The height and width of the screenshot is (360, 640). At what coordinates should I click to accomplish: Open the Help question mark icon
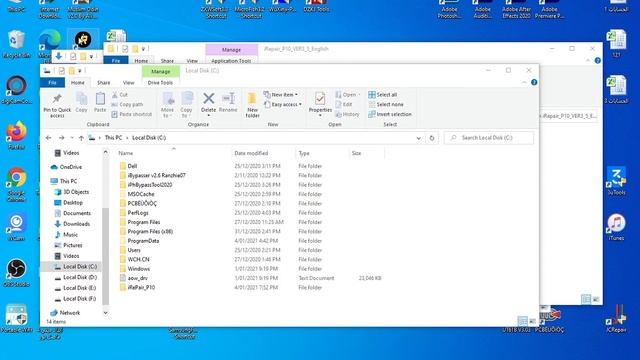(534, 82)
